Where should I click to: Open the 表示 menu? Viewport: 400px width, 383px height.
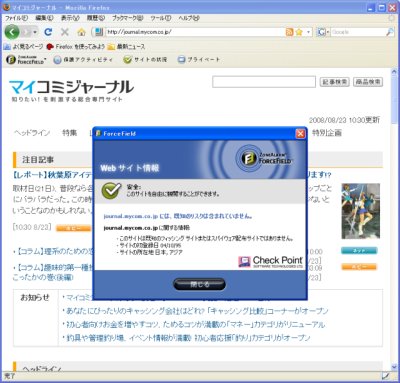pos(70,18)
